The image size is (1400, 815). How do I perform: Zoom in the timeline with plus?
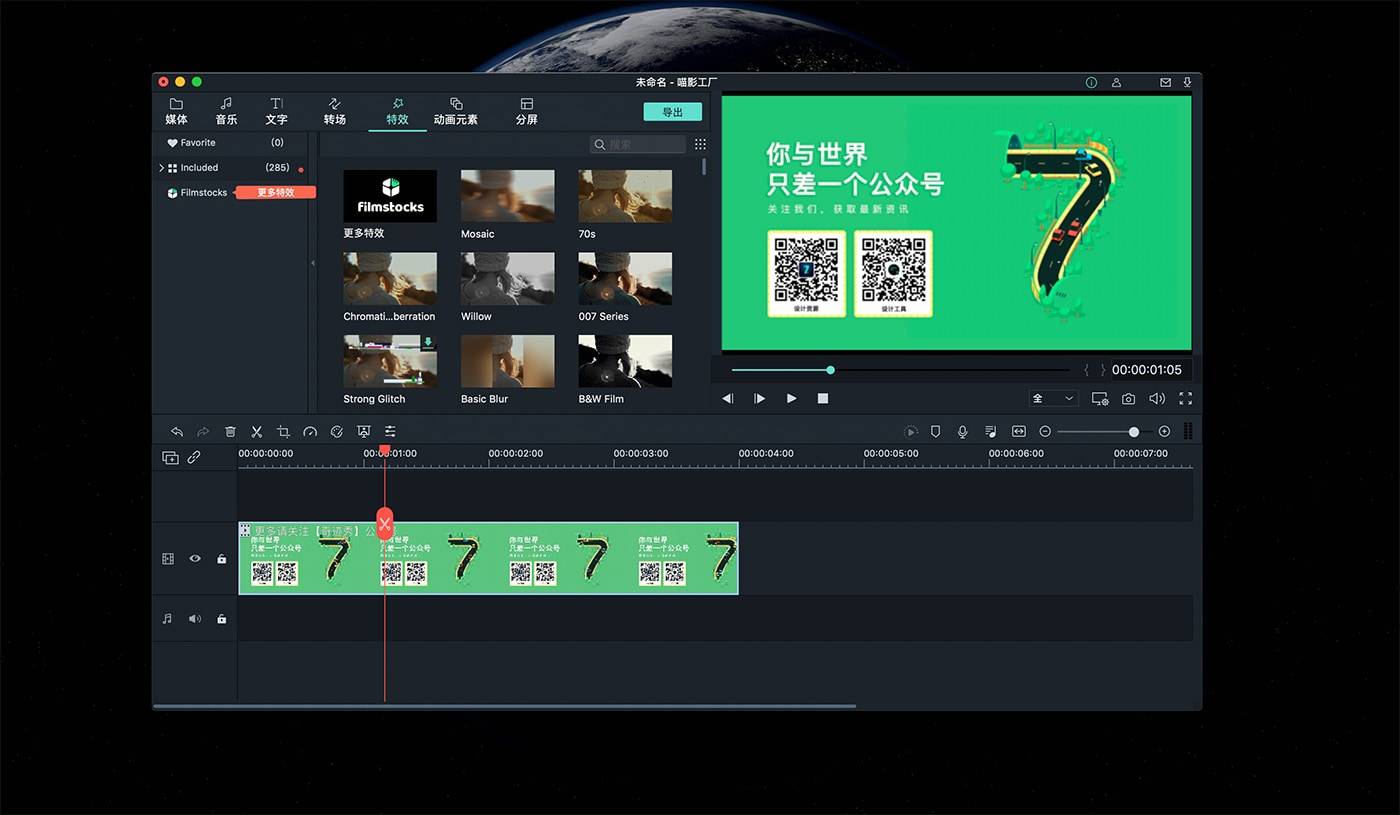click(1164, 432)
